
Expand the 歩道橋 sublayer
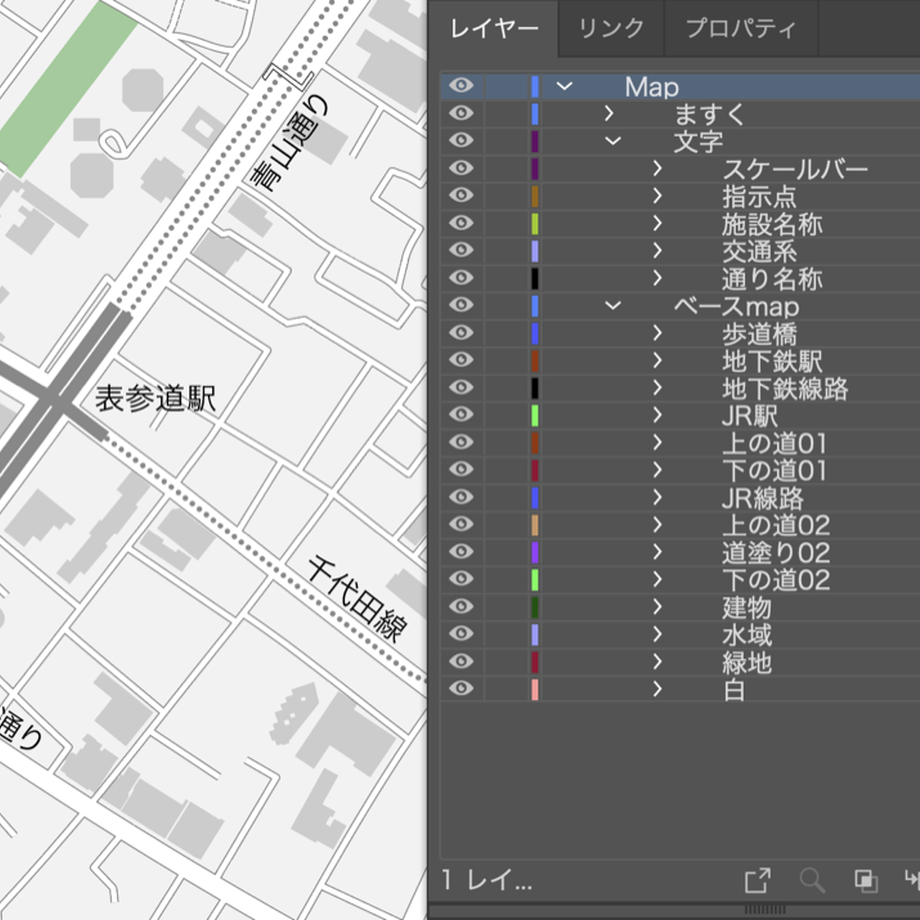pyautogui.click(x=658, y=333)
